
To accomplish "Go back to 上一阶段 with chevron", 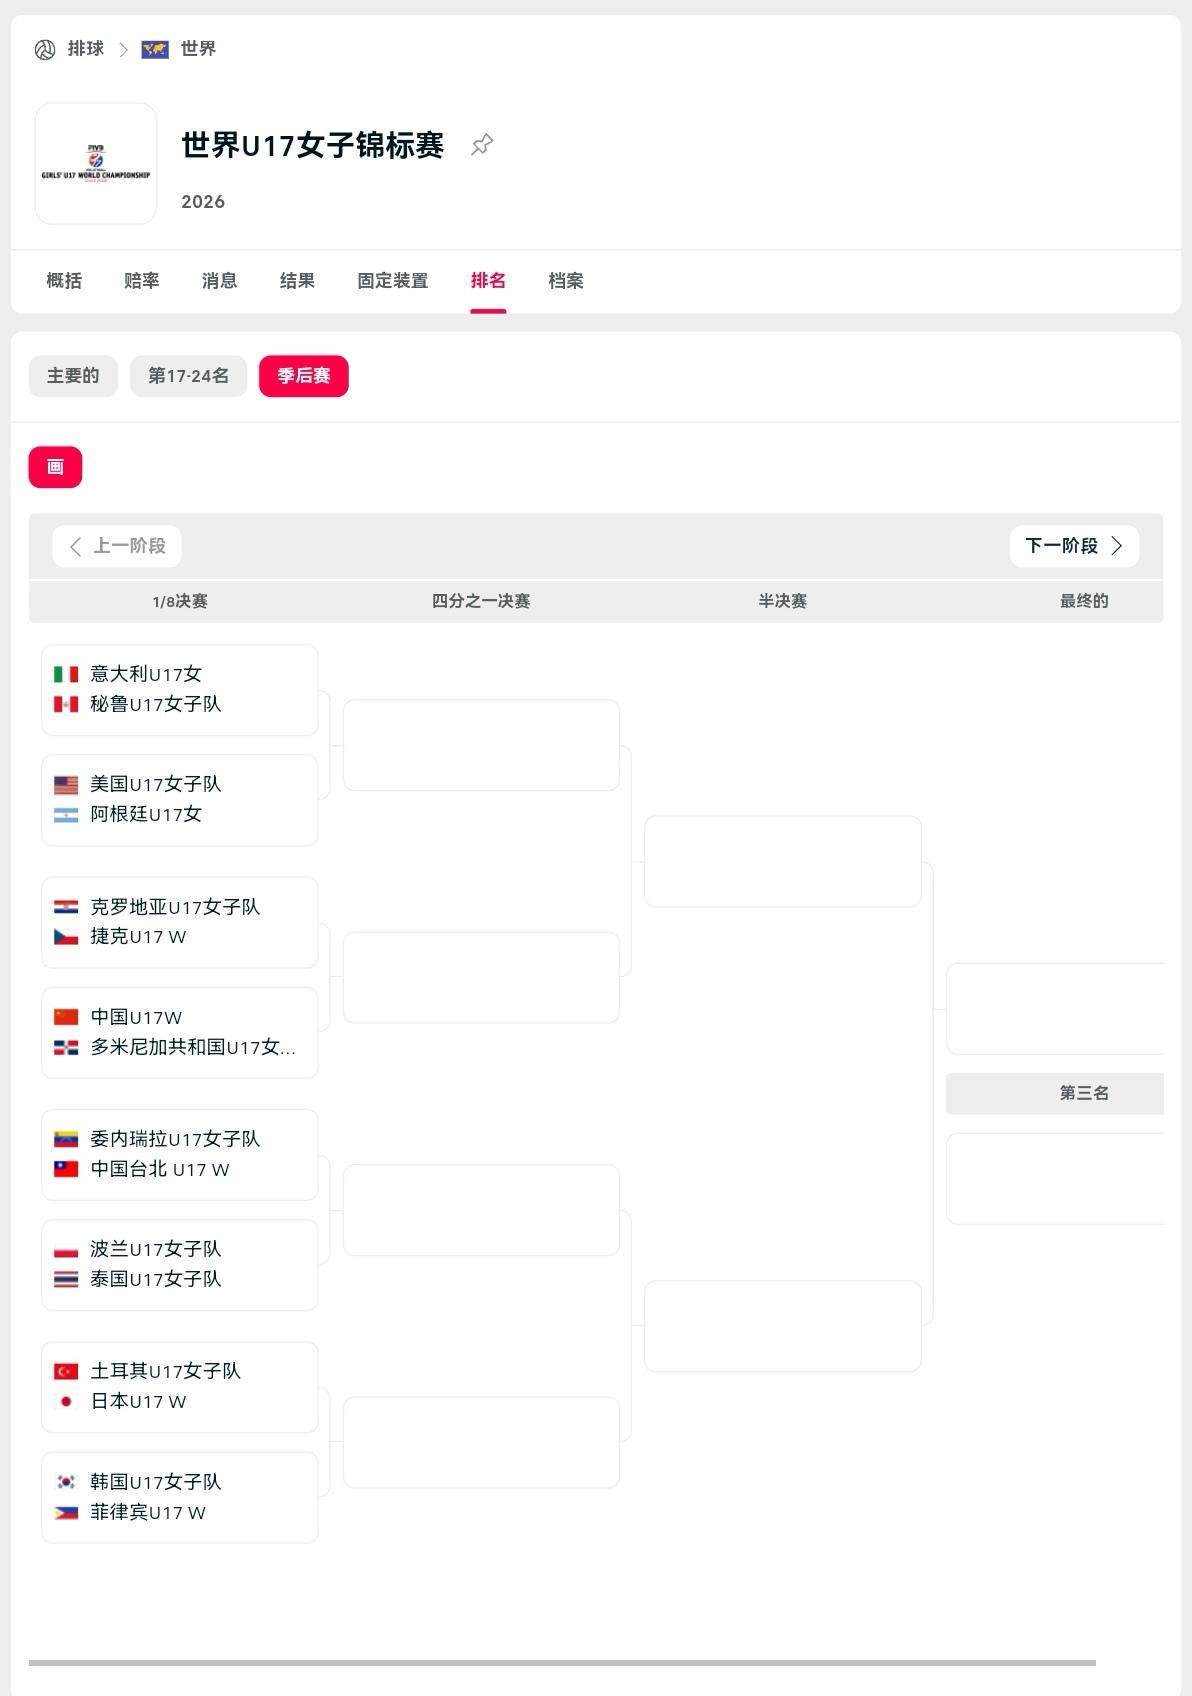I will point(117,546).
